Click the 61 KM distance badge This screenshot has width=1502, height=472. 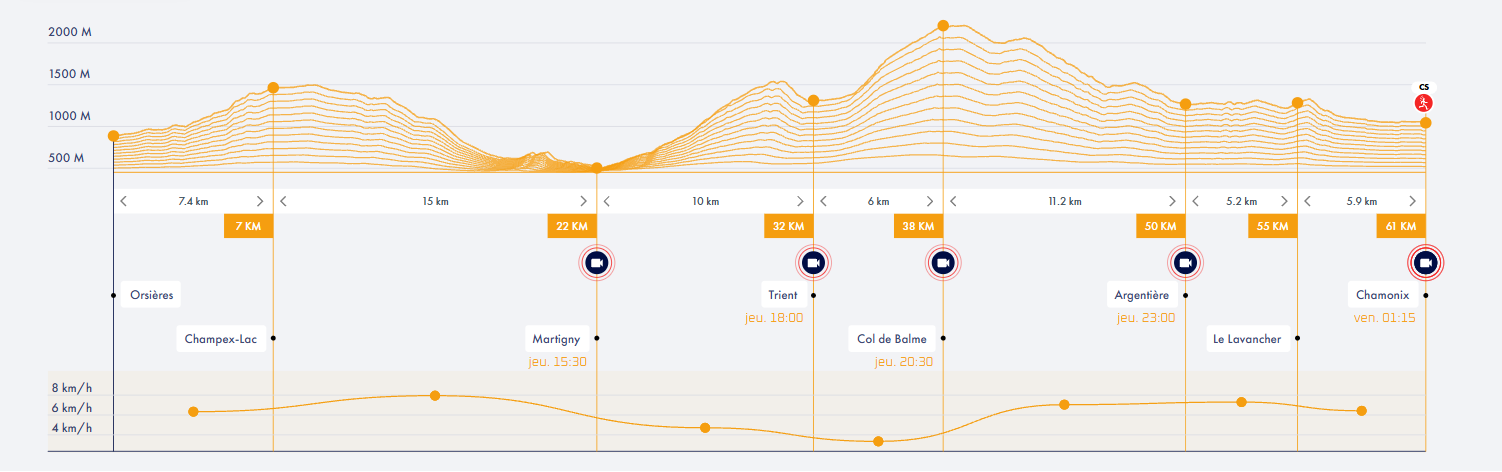point(1400,226)
